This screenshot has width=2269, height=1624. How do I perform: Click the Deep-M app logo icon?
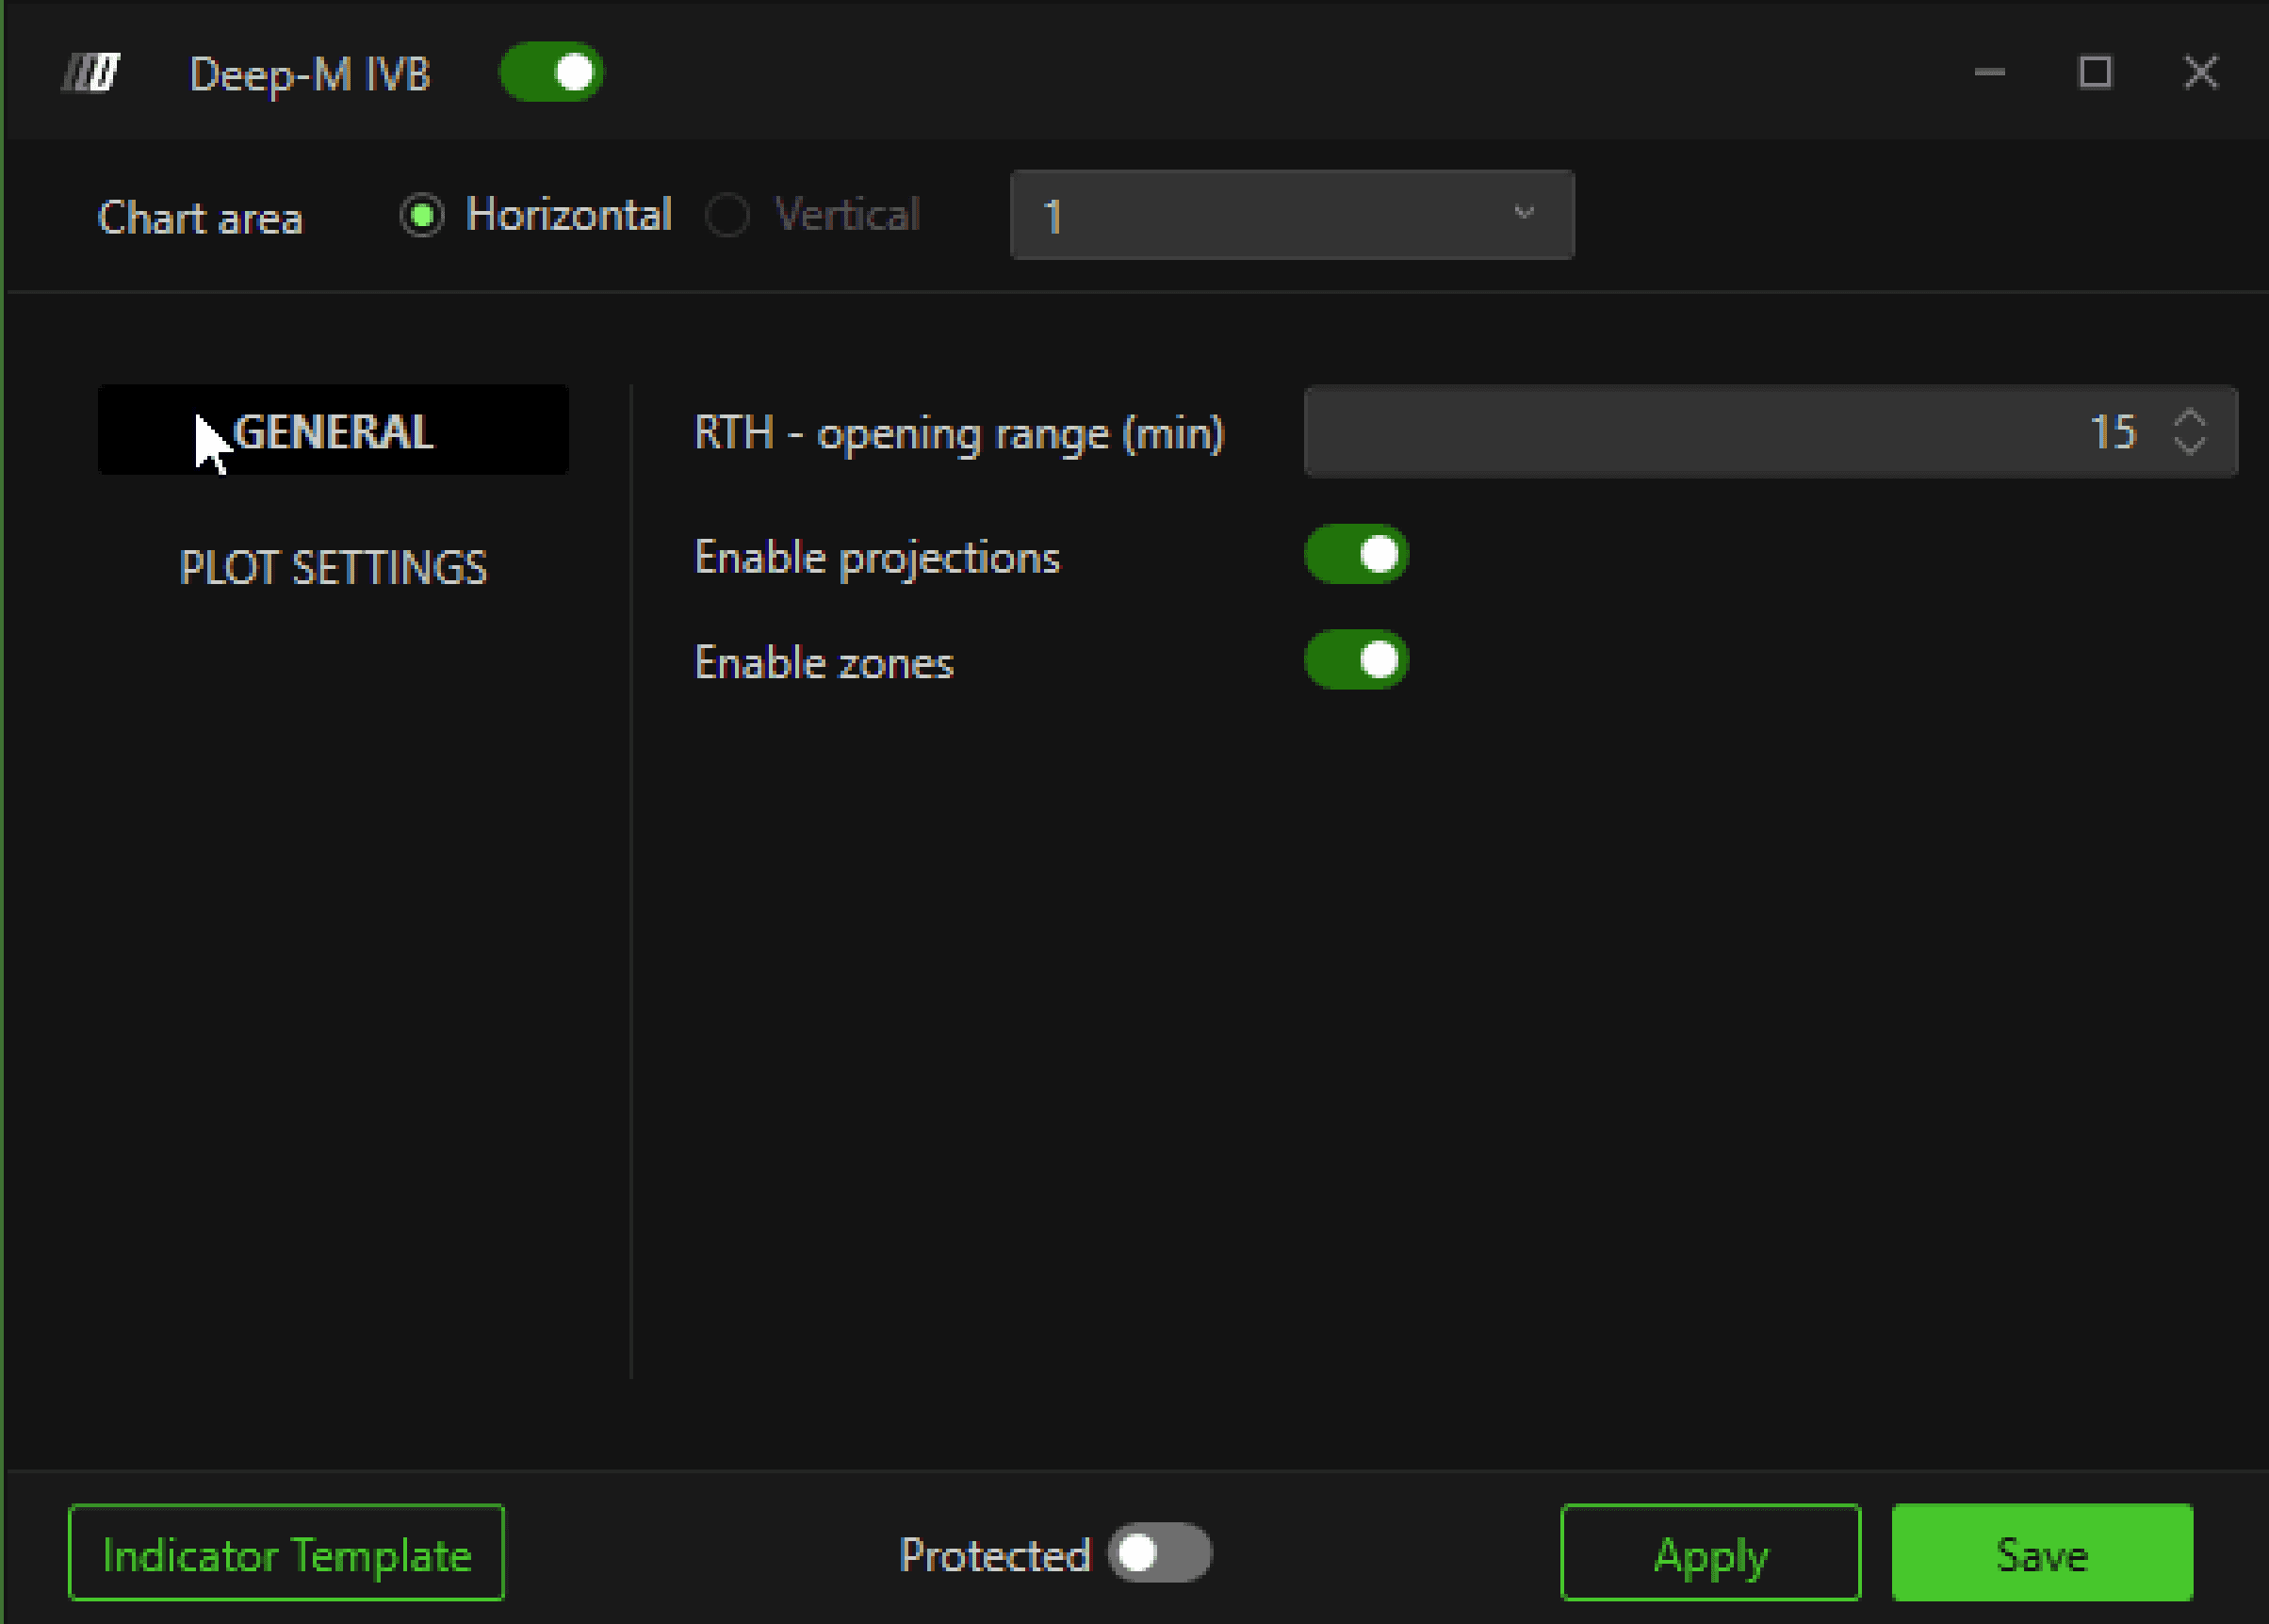tap(91, 73)
